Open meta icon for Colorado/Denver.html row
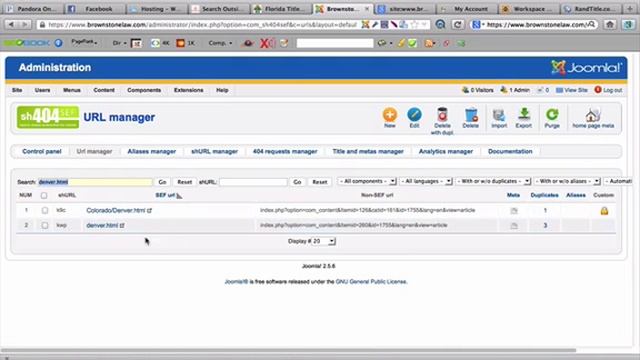The height and width of the screenshot is (360, 640). 514,211
